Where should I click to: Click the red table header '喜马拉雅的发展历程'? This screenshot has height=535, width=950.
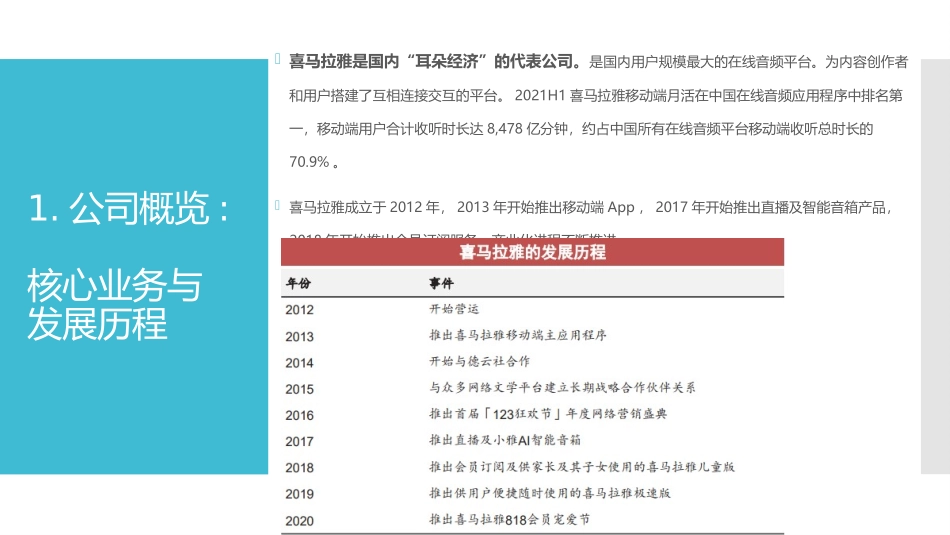coord(532,252)
